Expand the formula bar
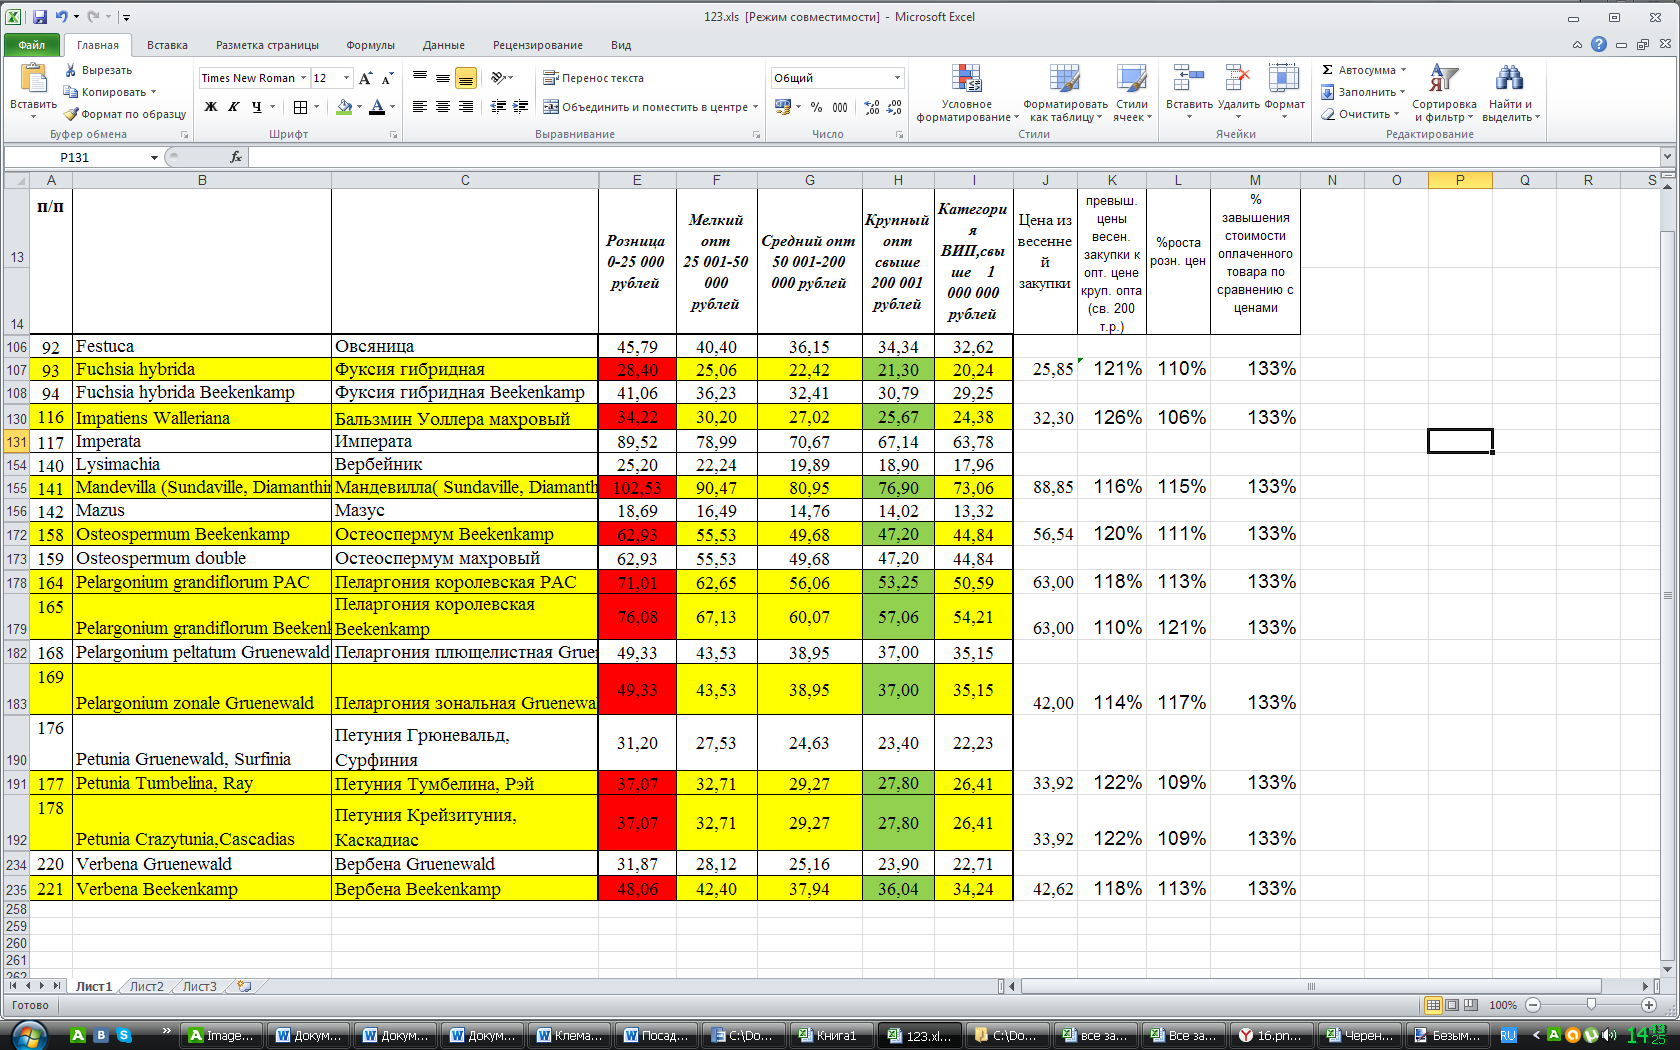 [1667, 156]
